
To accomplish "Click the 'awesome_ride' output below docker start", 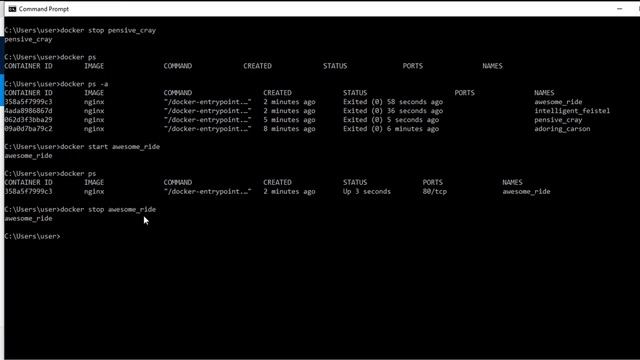I will 28,156.
